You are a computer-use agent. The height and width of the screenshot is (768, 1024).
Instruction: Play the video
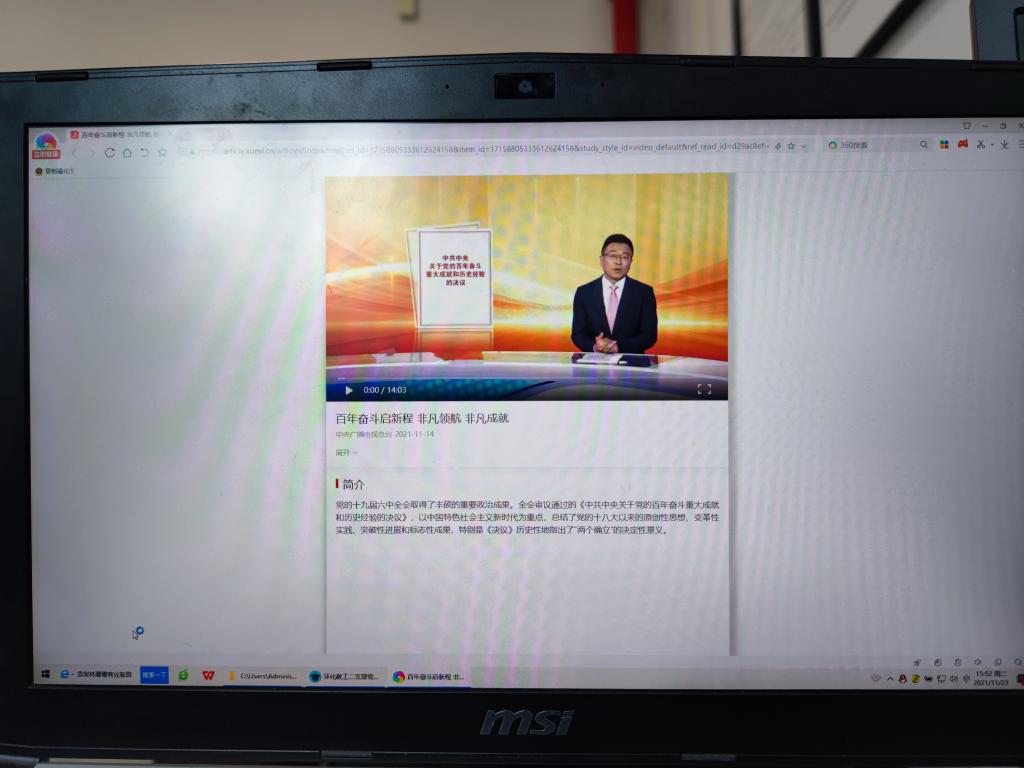tap(349, 390)
